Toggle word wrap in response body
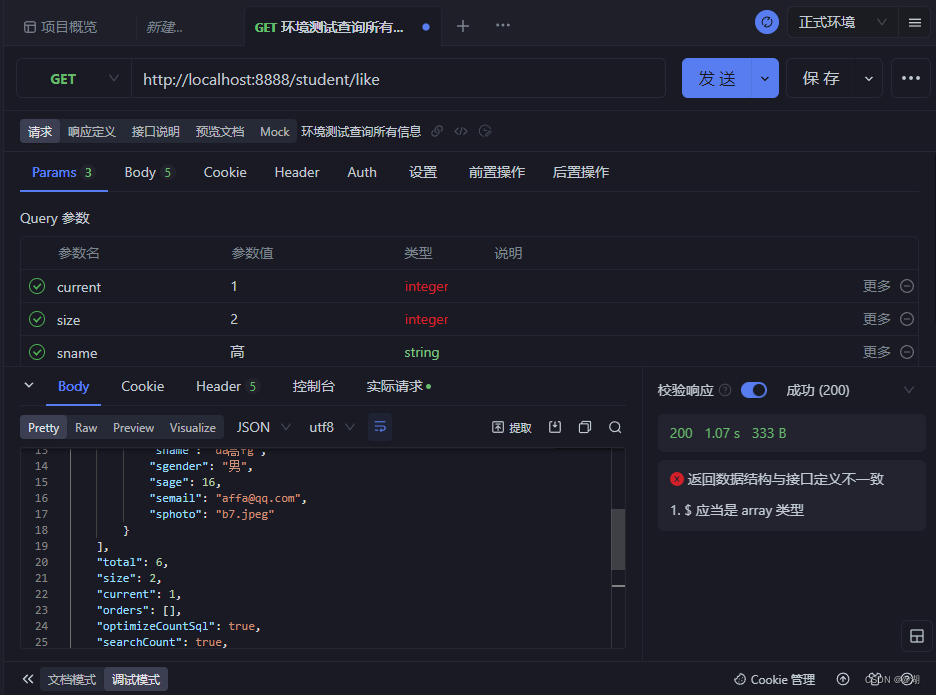The height and width of the screenshot is (695, 936). click(380, 427)
